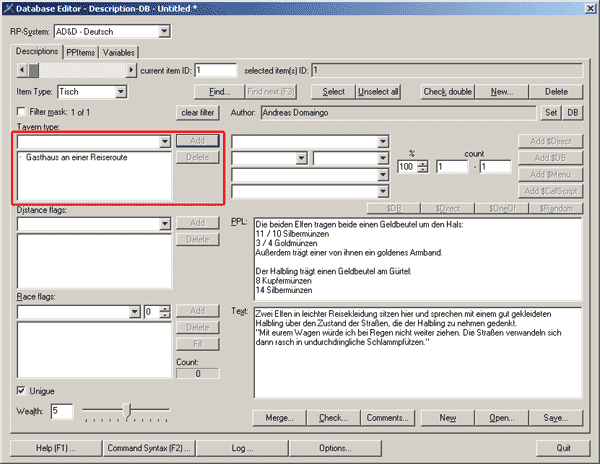Open the Item Type dropdown
The image size is (600, 464).
click(x=122, y=92)
